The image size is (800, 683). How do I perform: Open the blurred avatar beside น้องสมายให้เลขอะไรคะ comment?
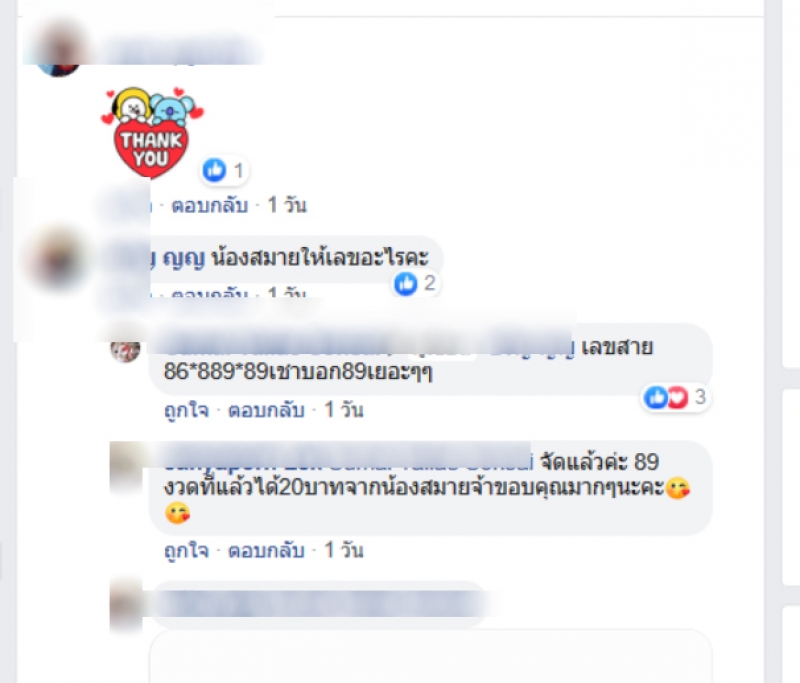coord(58,259)
